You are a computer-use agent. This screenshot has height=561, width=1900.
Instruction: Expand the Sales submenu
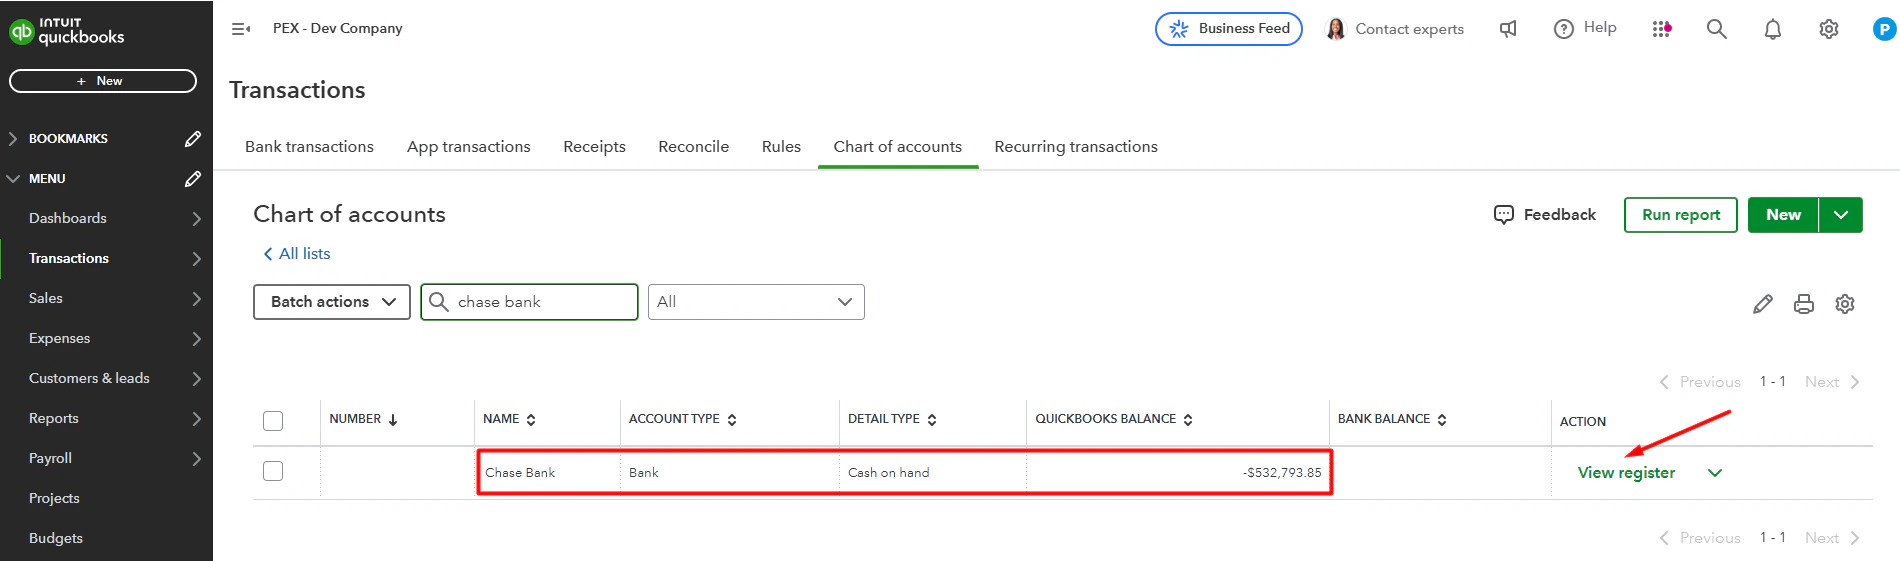pyautogui.click(x=197, y=299)
